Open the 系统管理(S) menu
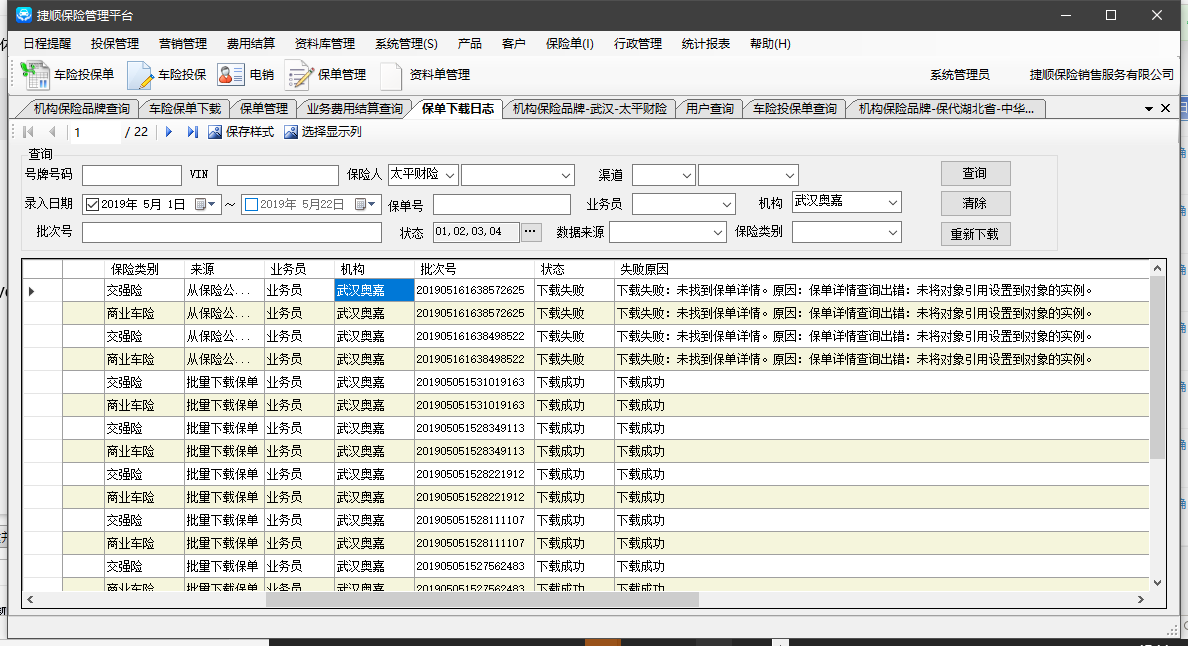The image size is (1188, 646). pyautogui.click(x=406, y=44)
